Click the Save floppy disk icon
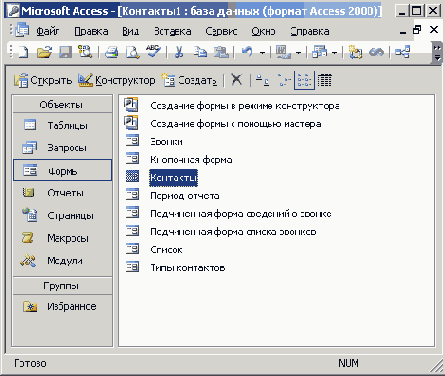Viewport: 445px width, 376px height. point(65,52)
